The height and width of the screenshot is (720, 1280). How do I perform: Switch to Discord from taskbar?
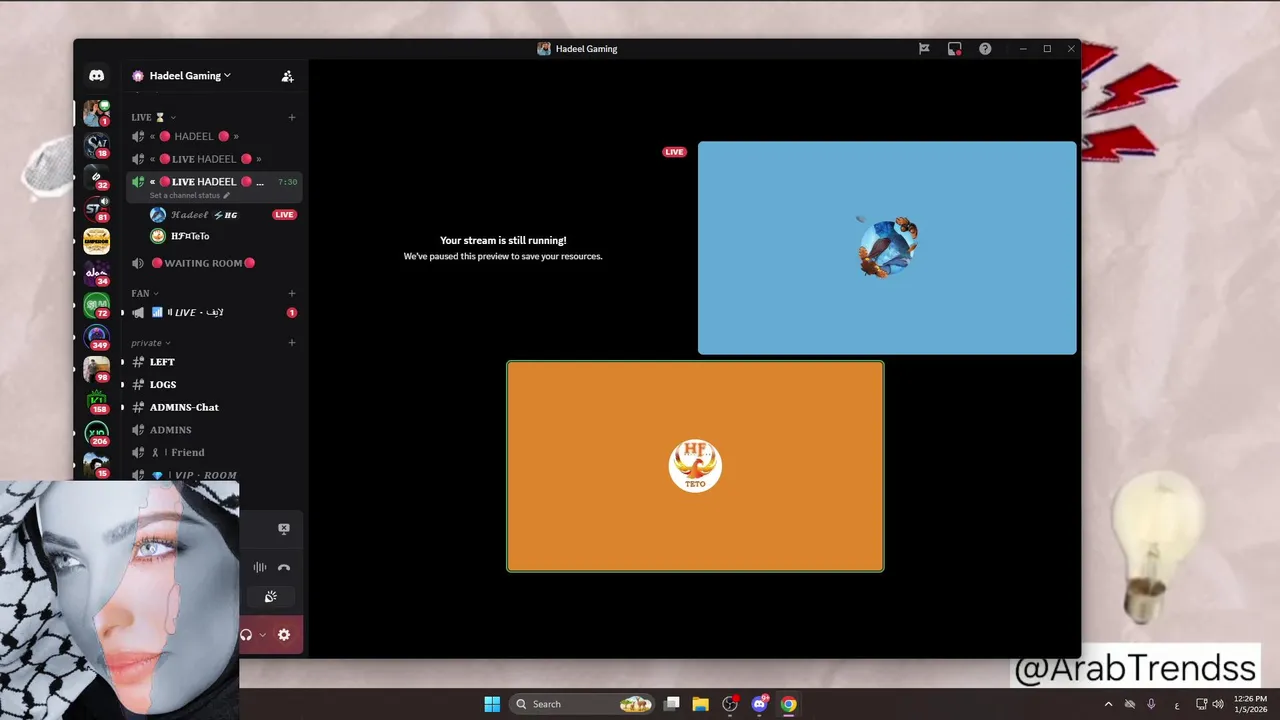(x=759, y=704)
